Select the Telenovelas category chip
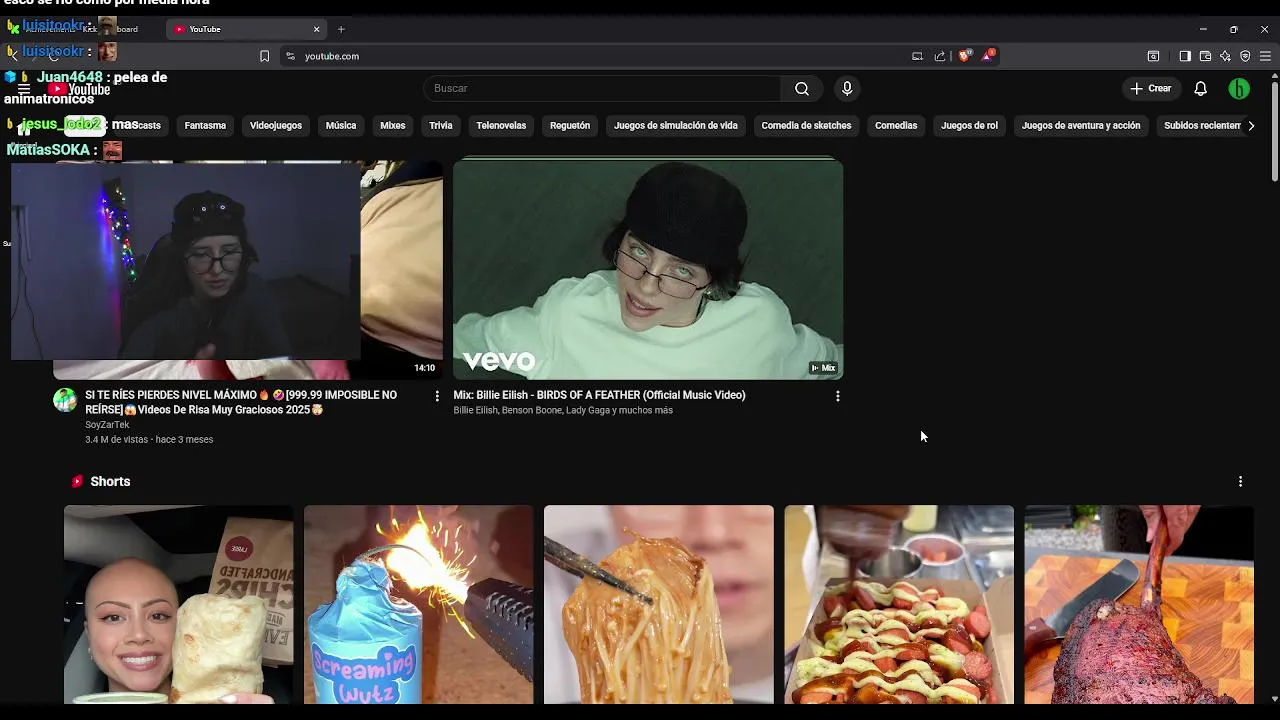Screen dimensions: 1280x720 [501, 126]
